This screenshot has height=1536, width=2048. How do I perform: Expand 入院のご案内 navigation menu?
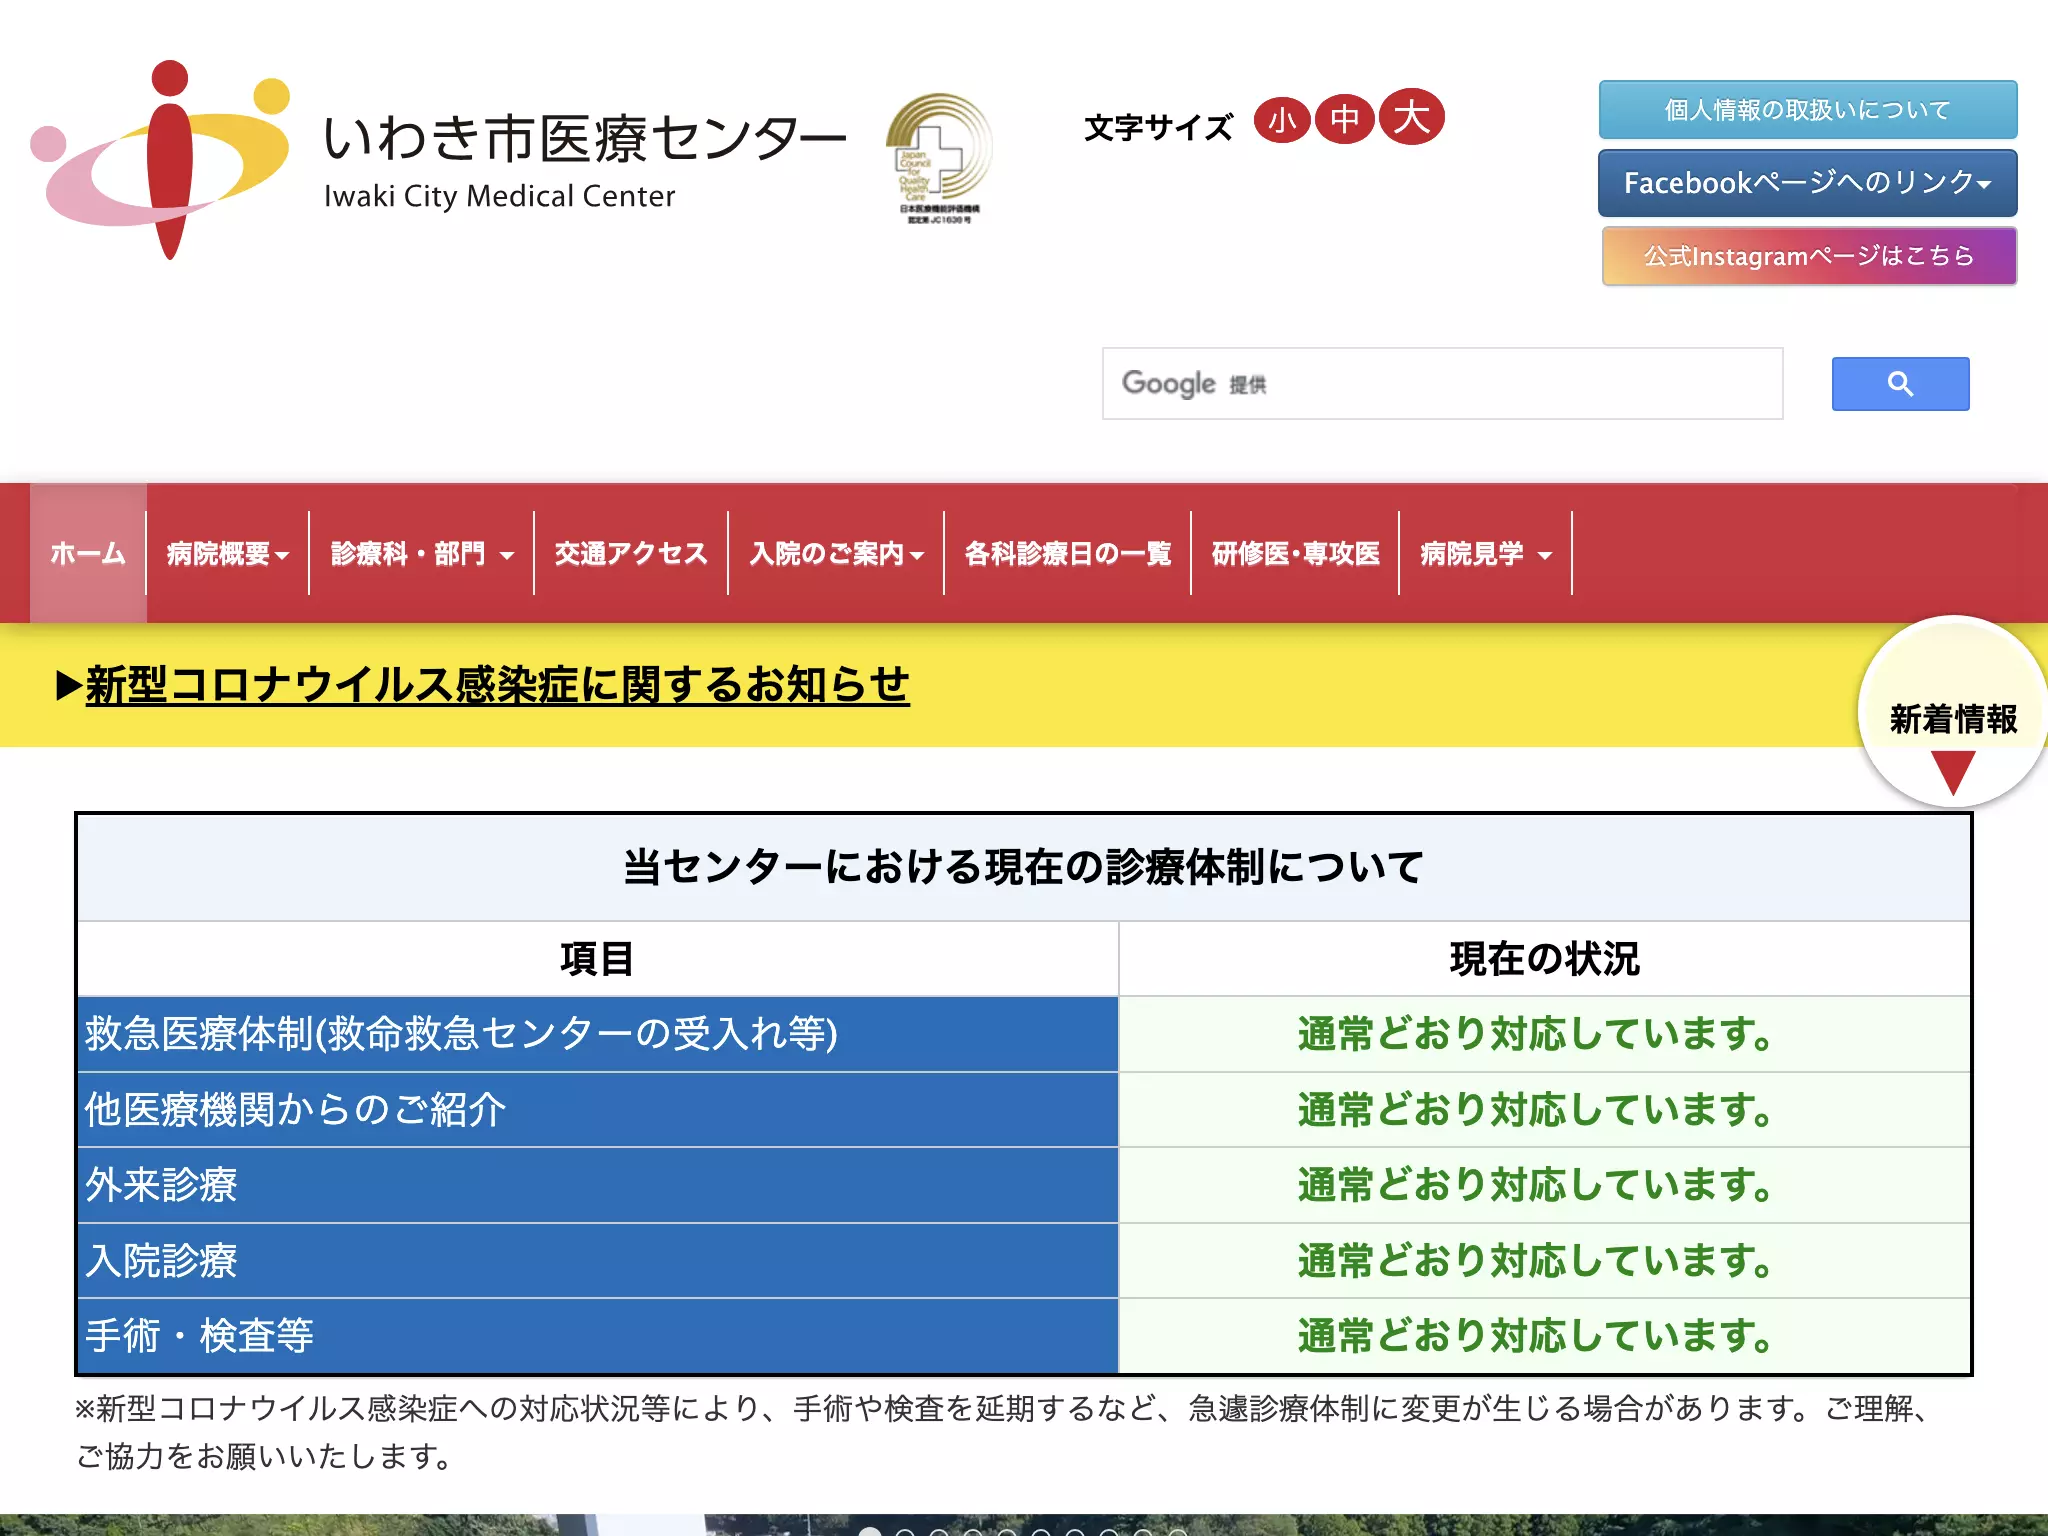click(x=836, y=553)
